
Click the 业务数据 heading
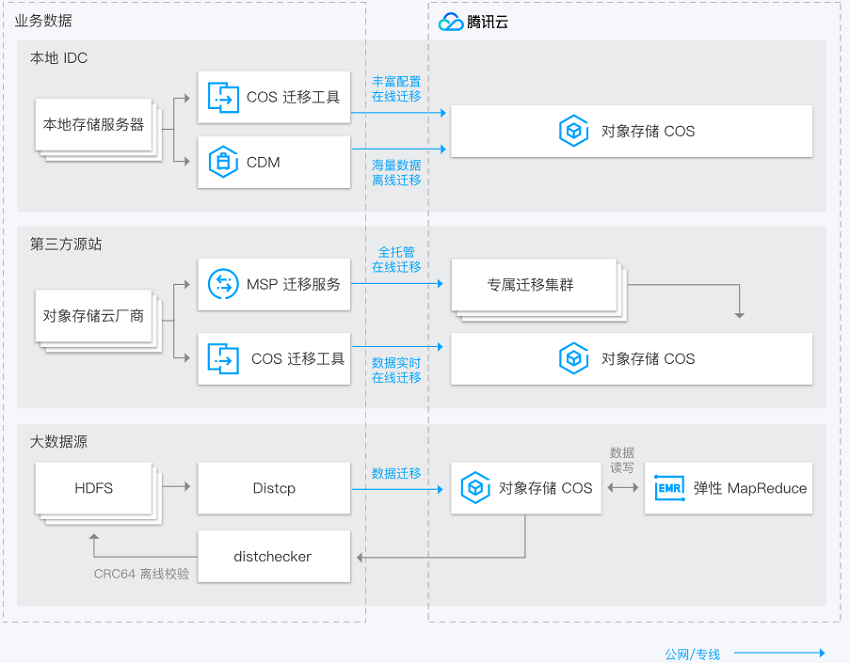(x=43, y=21)
